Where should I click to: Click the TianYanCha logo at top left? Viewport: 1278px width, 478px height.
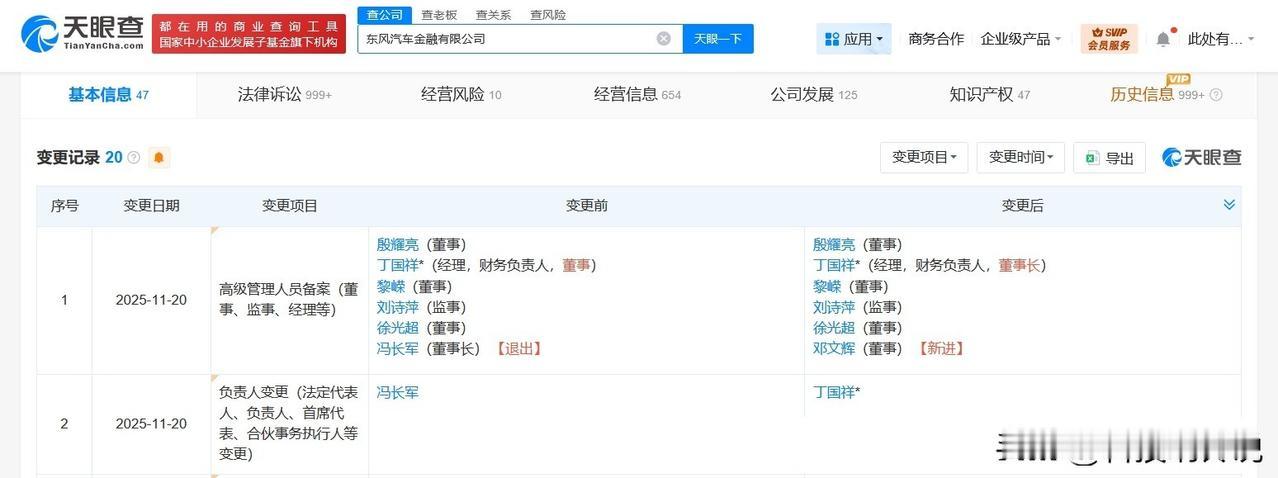click(x=83, y=33)
